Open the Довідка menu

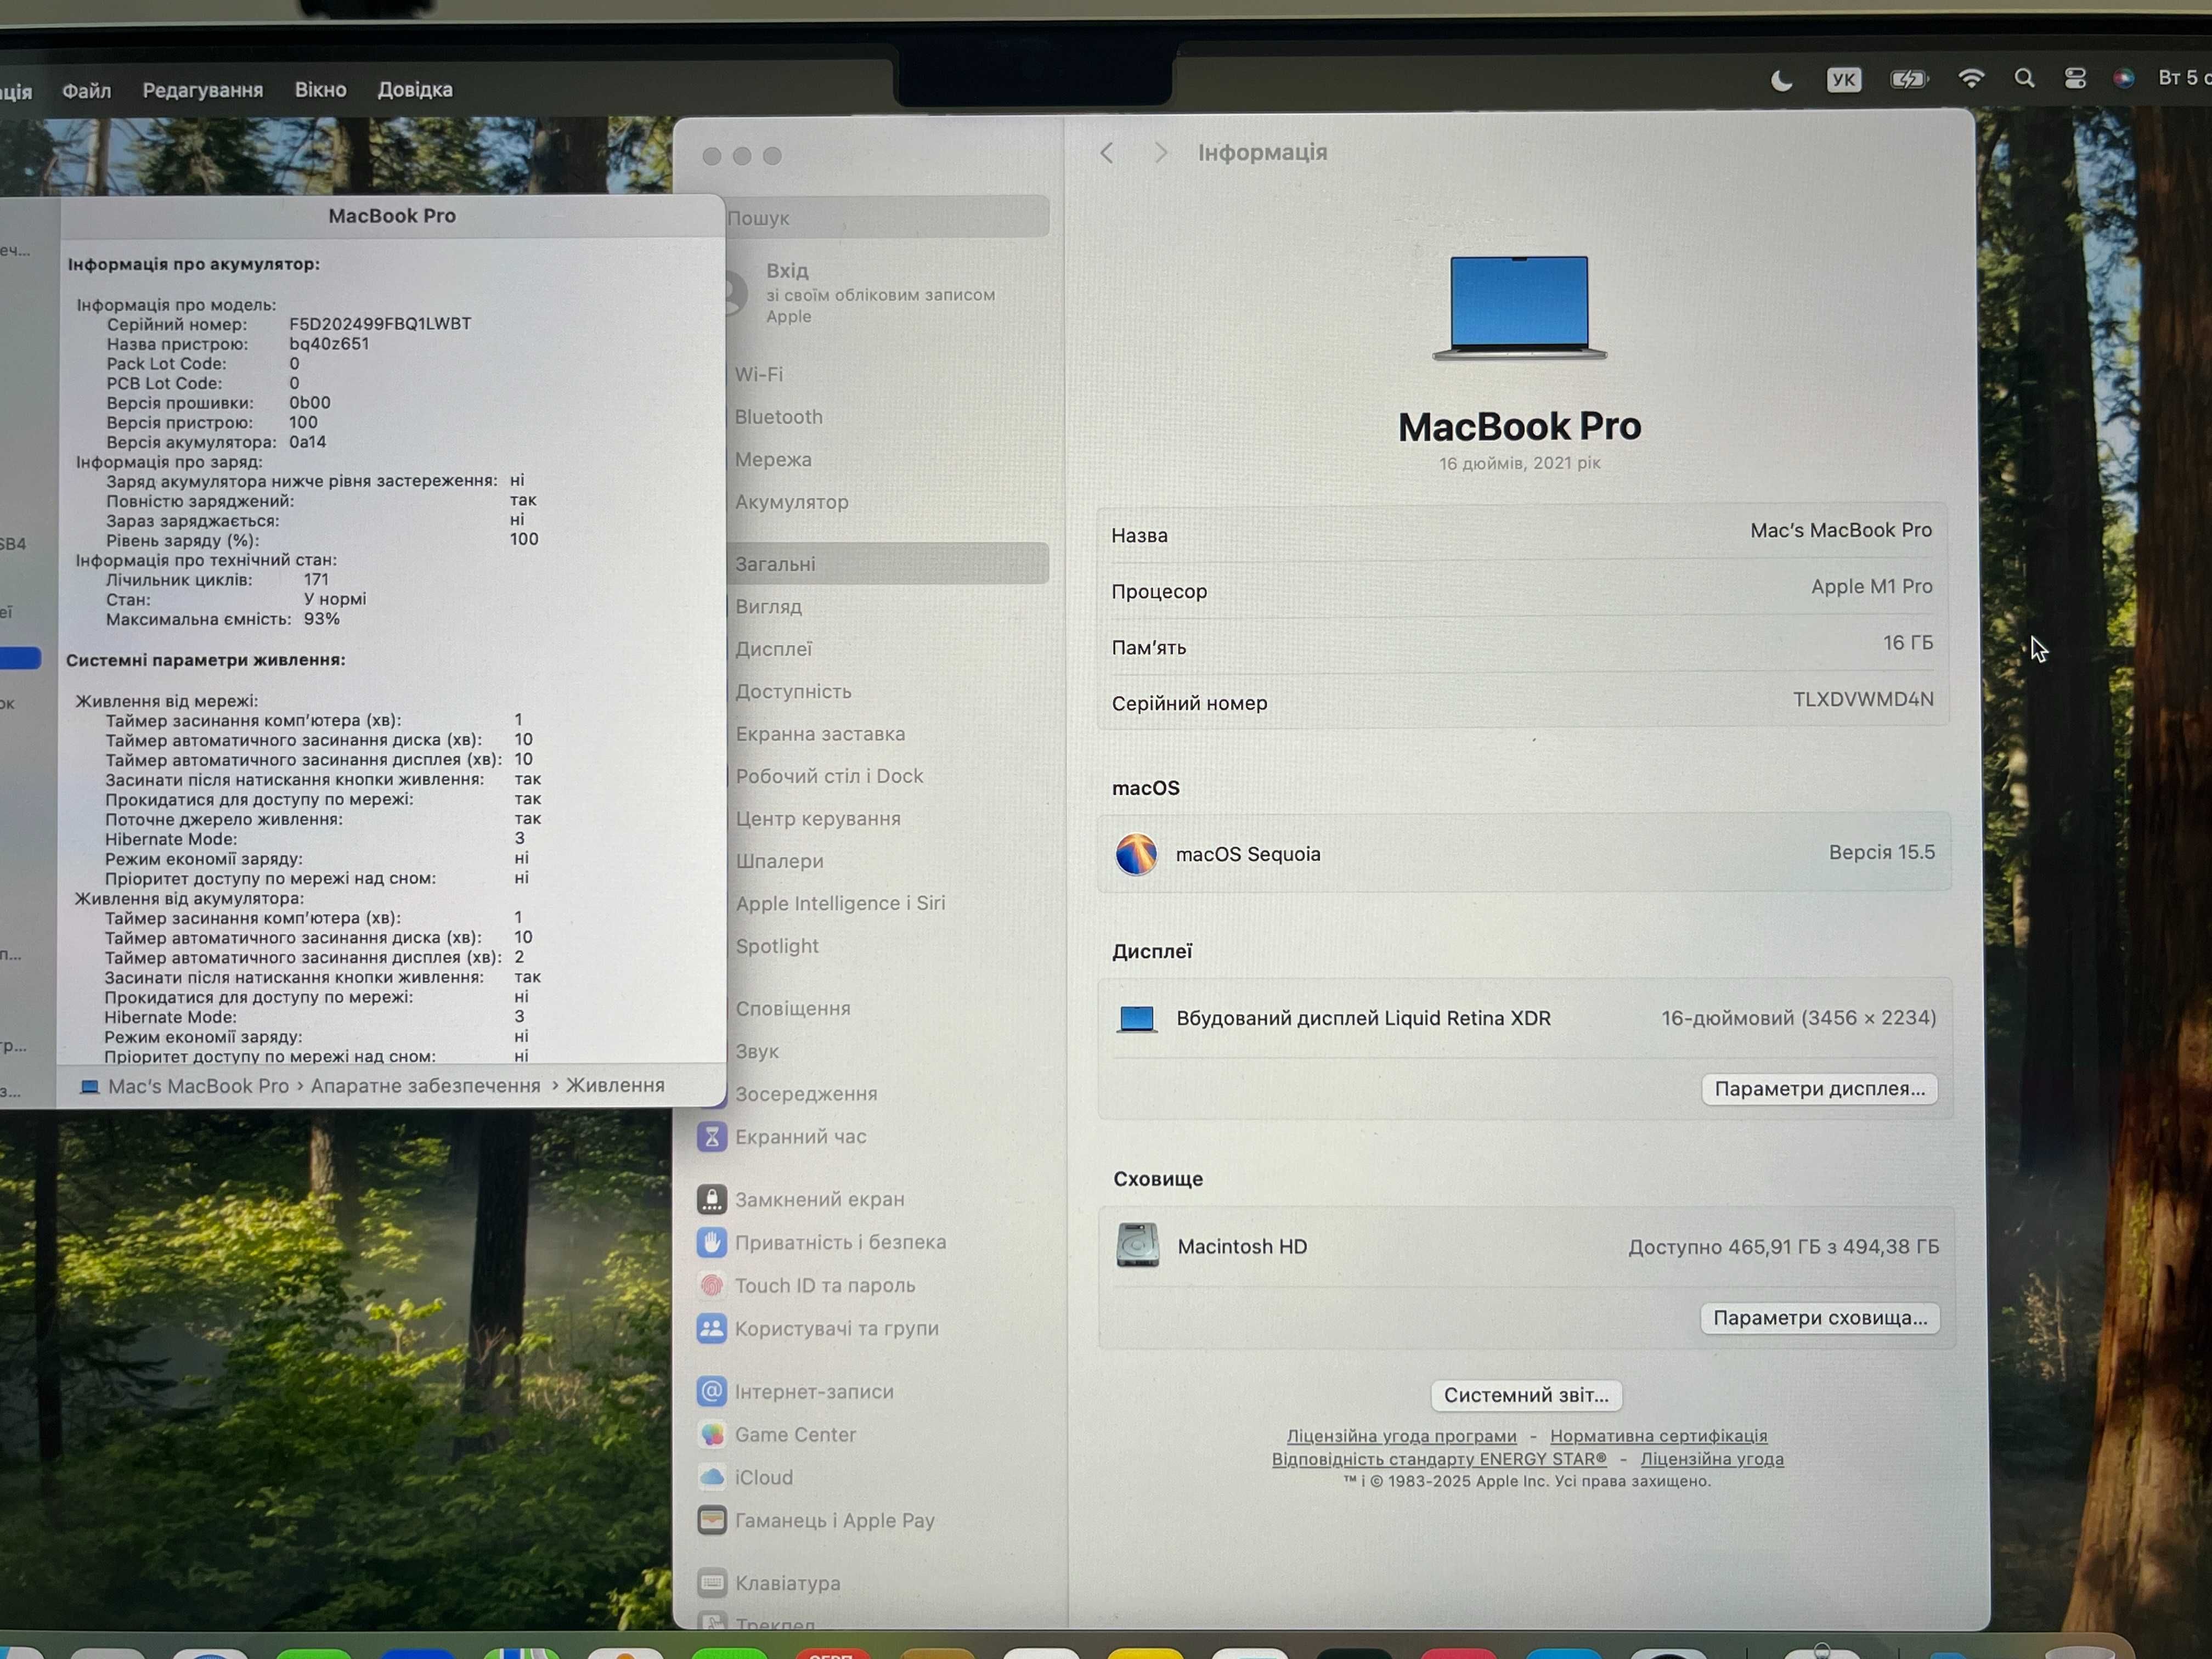(x=415, y=90)
